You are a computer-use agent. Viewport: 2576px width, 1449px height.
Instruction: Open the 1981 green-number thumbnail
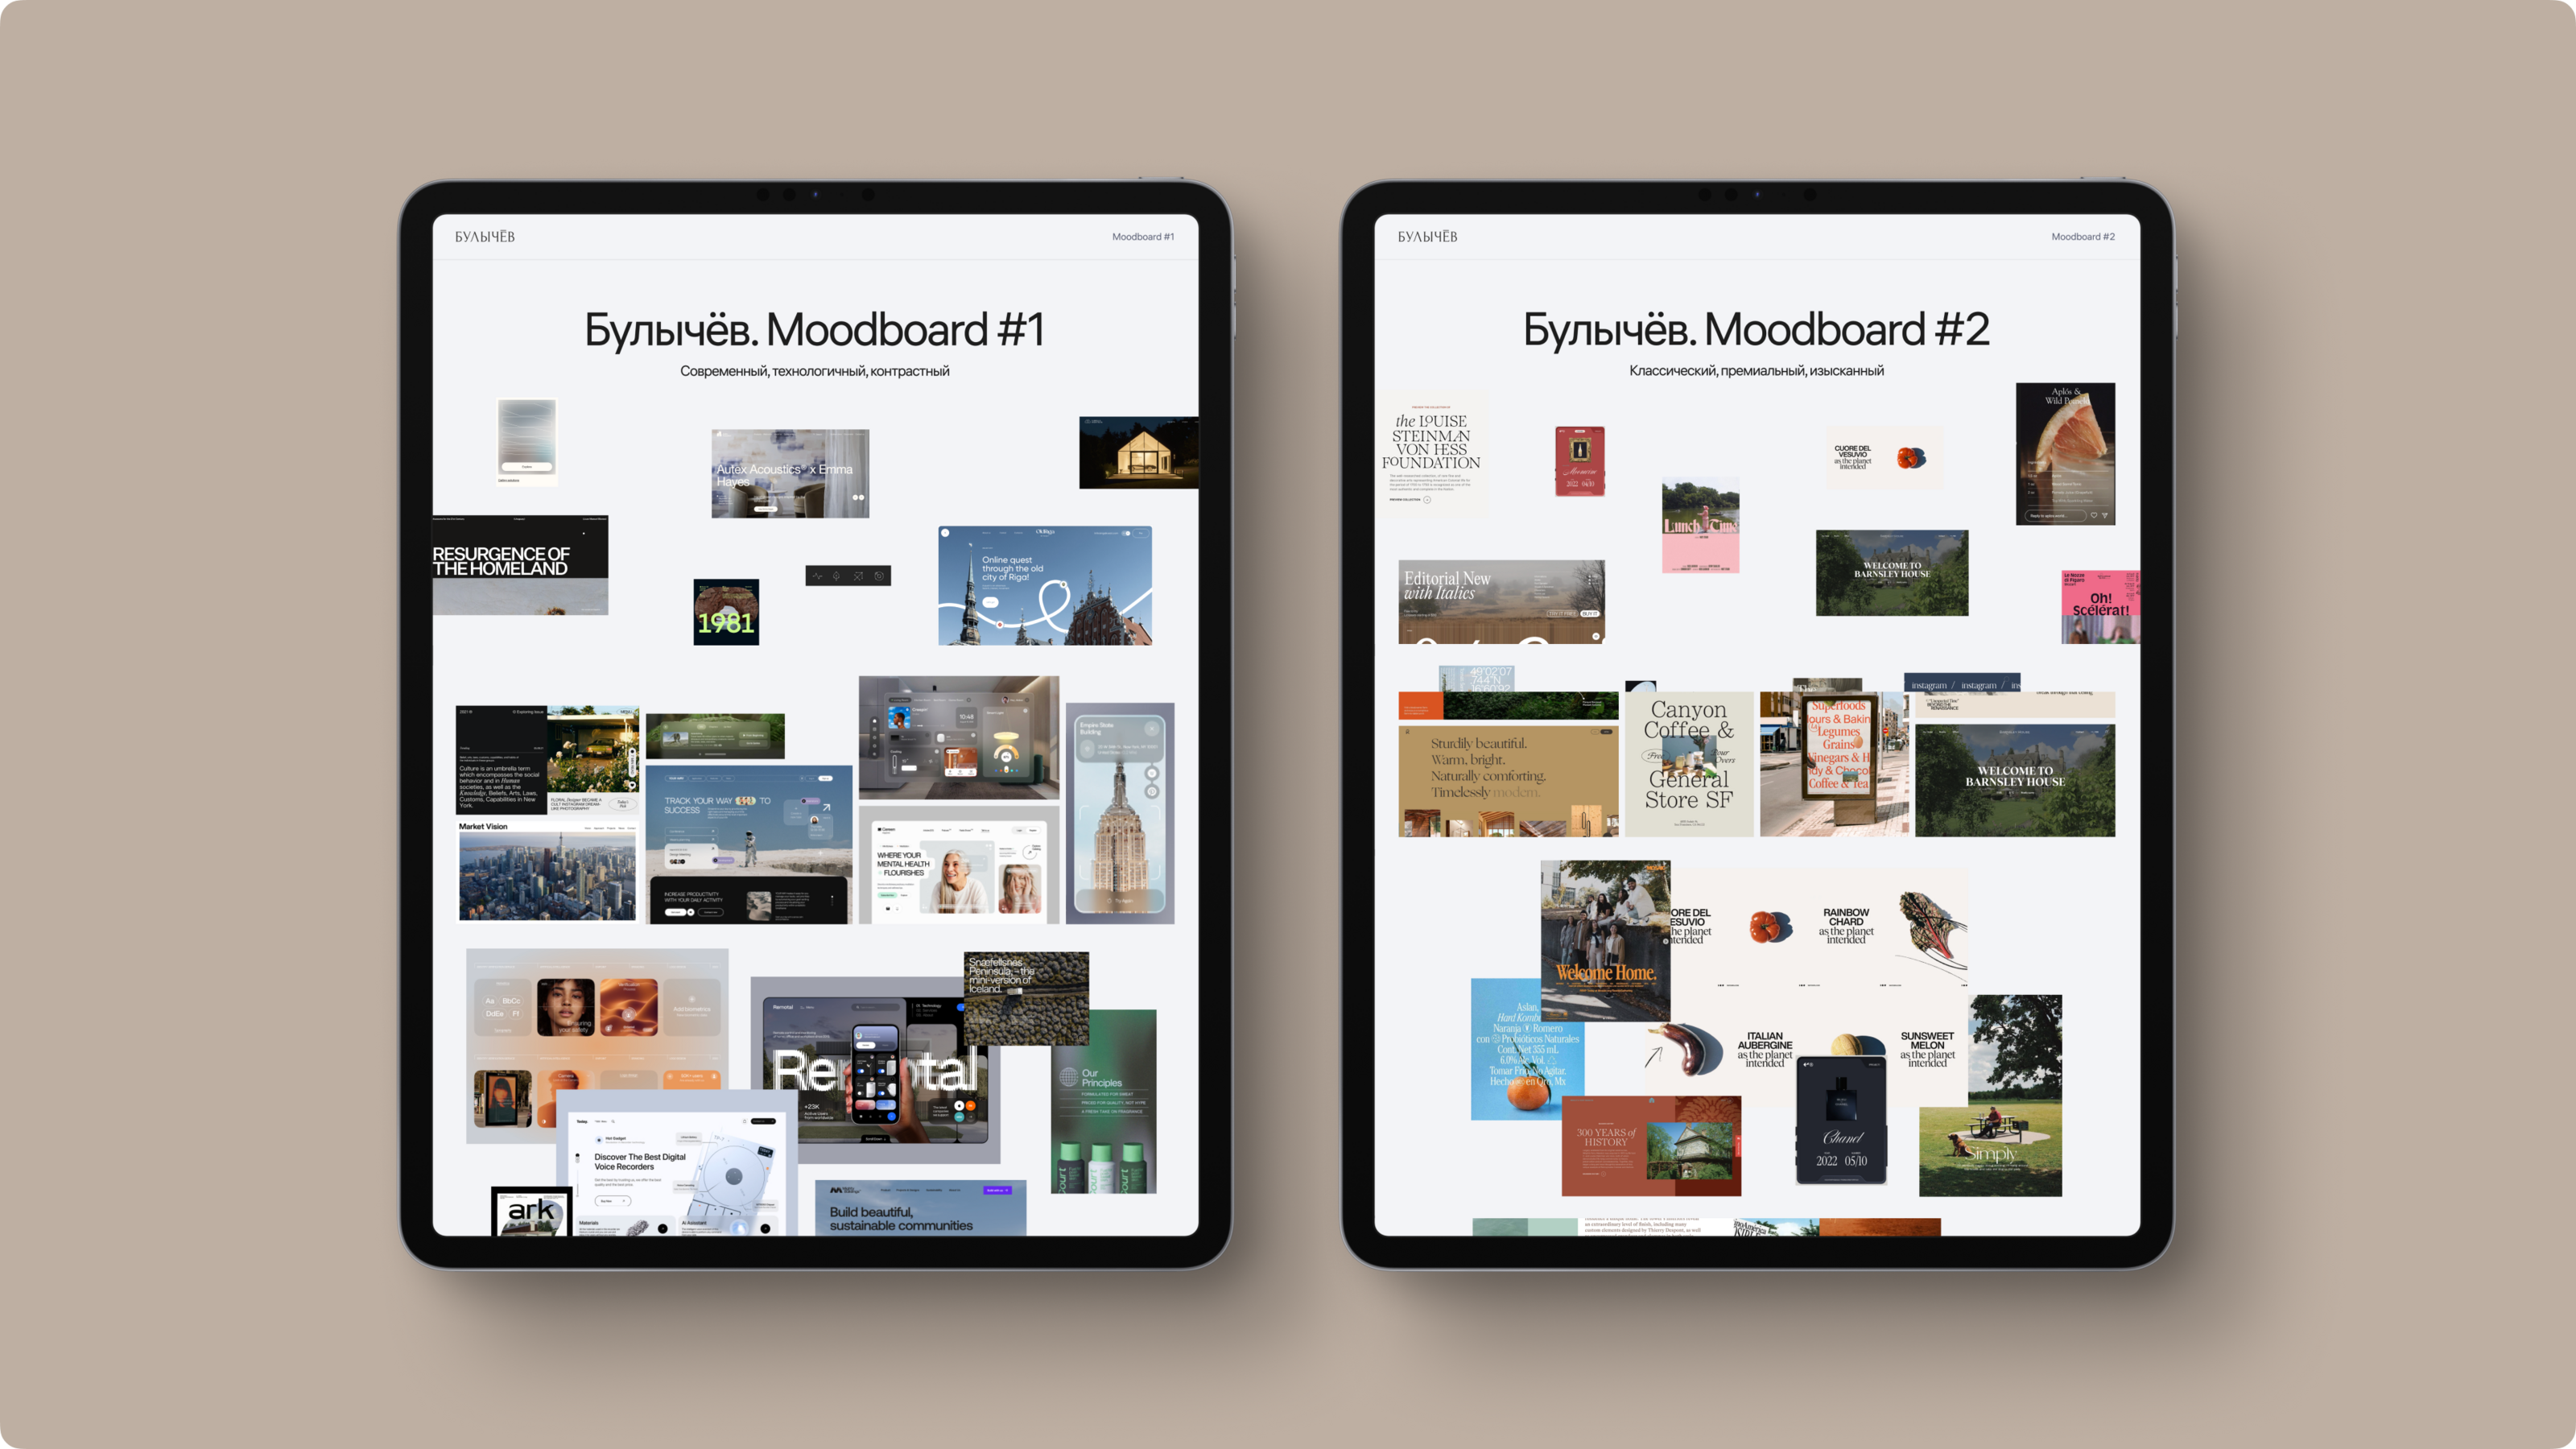point(726,612)
